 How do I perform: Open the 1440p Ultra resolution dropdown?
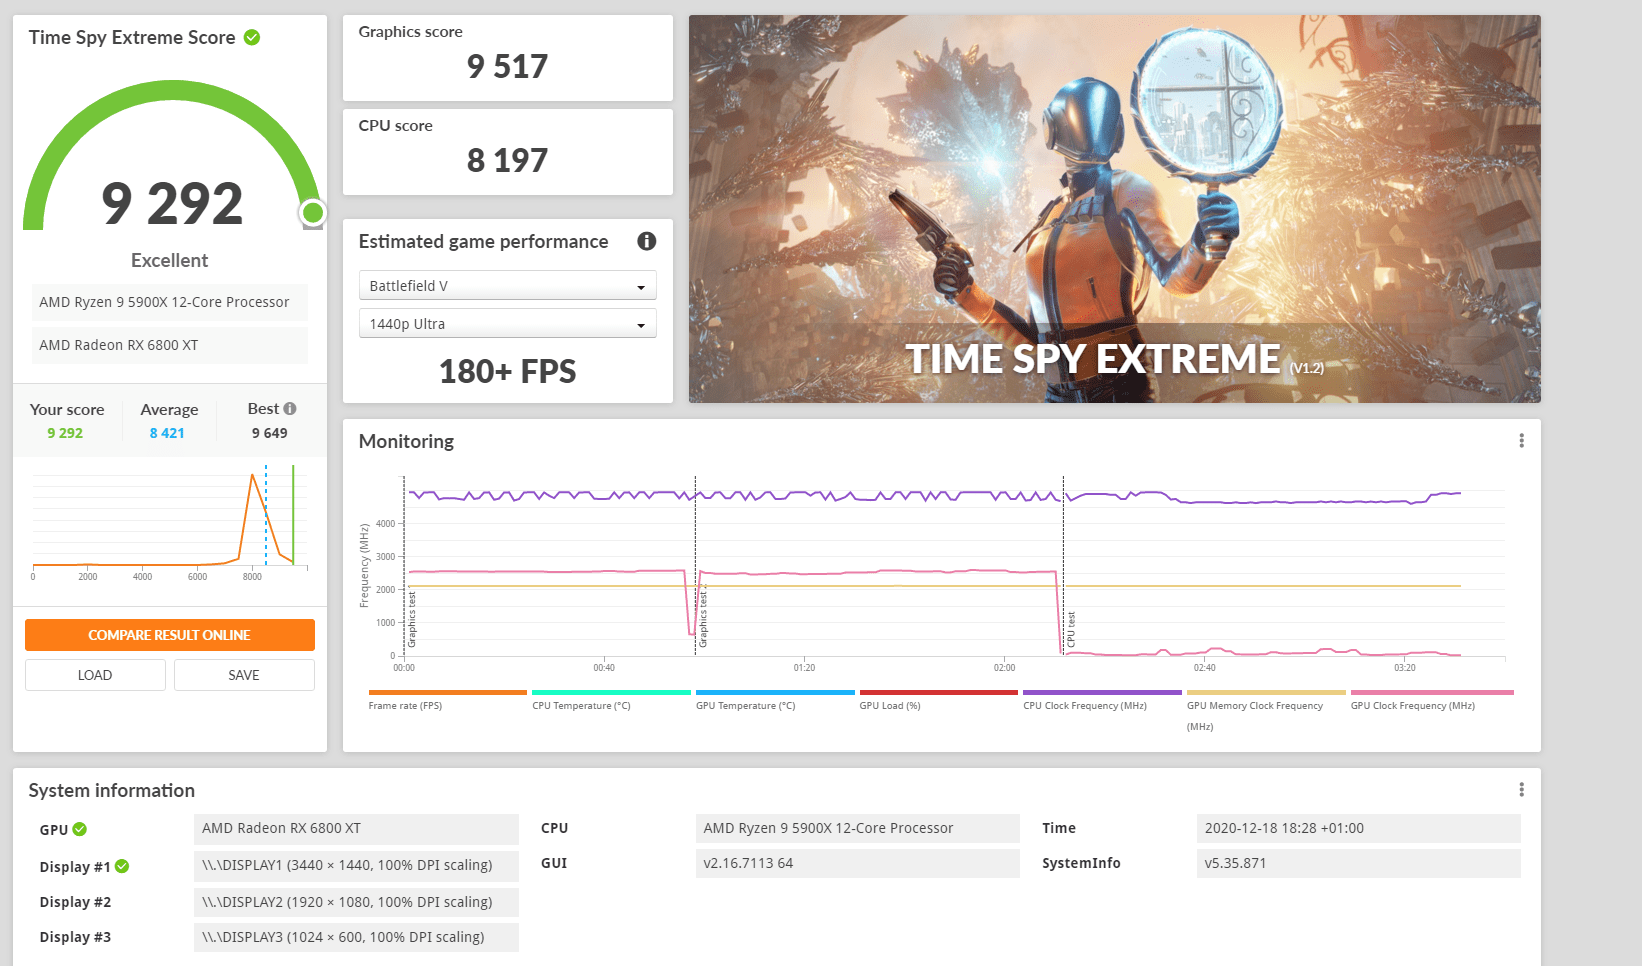click(508, 323)
